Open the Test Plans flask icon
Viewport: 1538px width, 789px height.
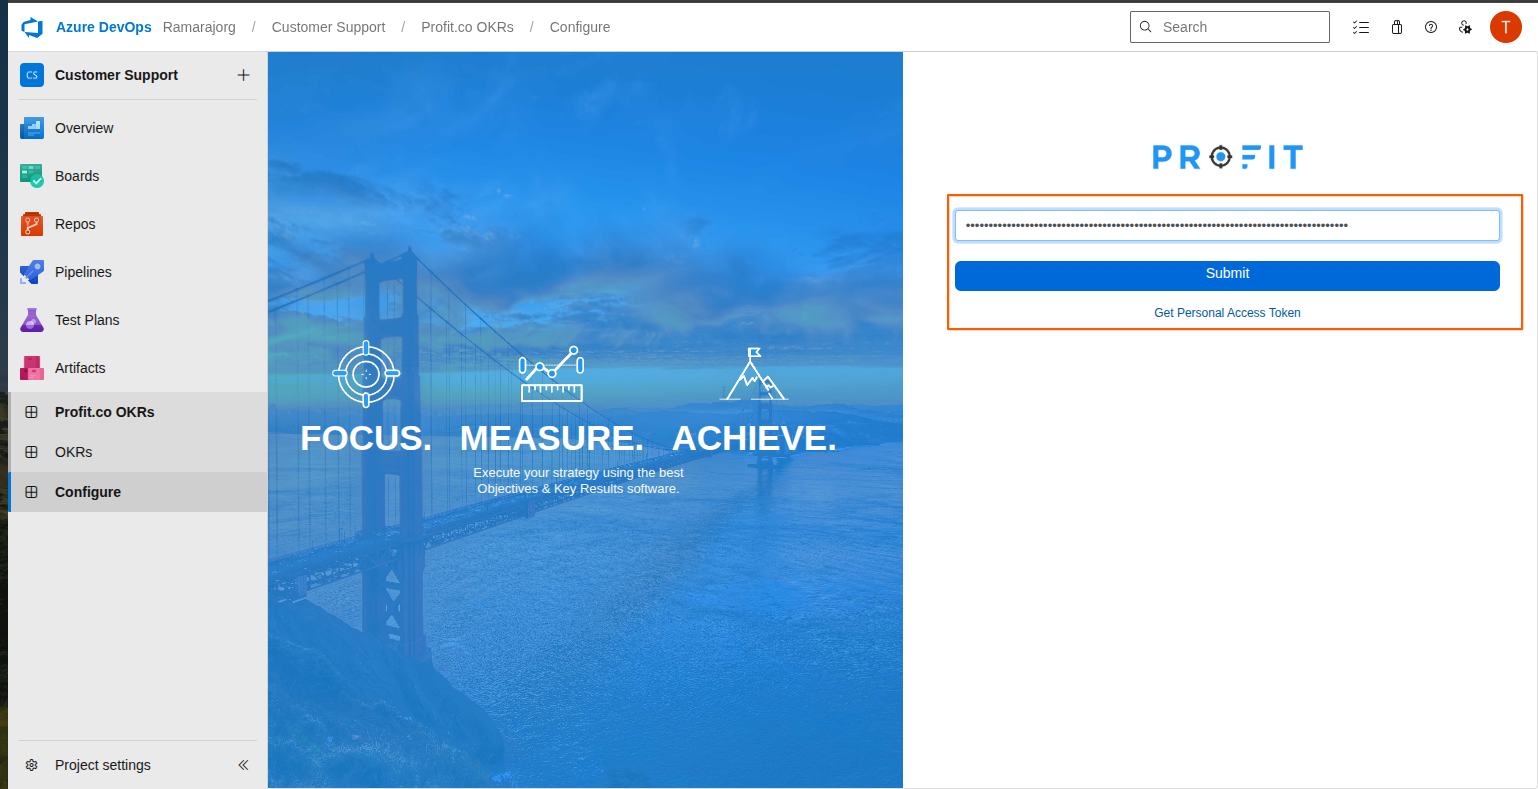32,320
